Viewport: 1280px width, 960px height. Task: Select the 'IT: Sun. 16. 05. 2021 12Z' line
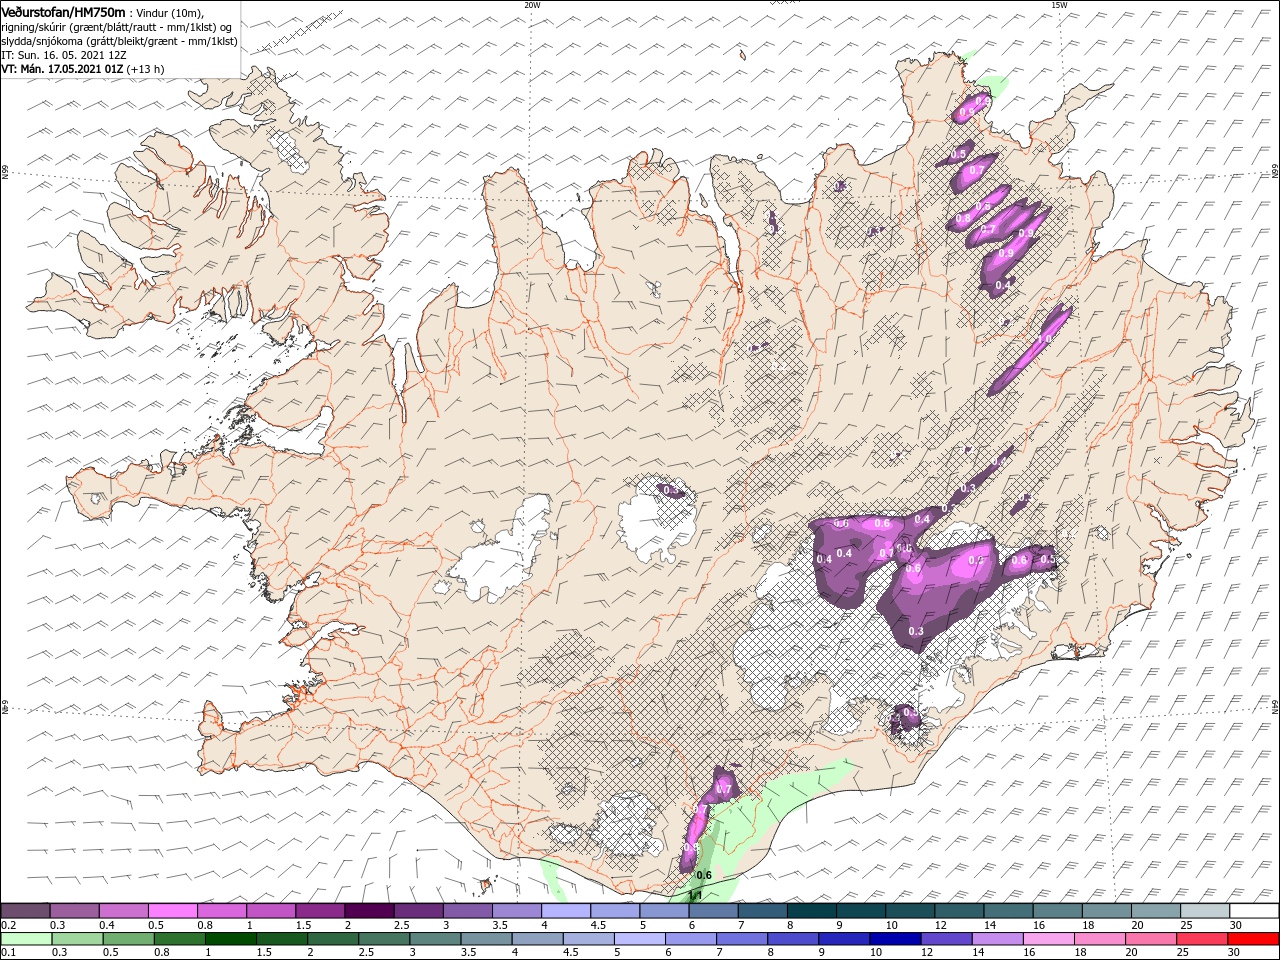(x=65, y=55)
